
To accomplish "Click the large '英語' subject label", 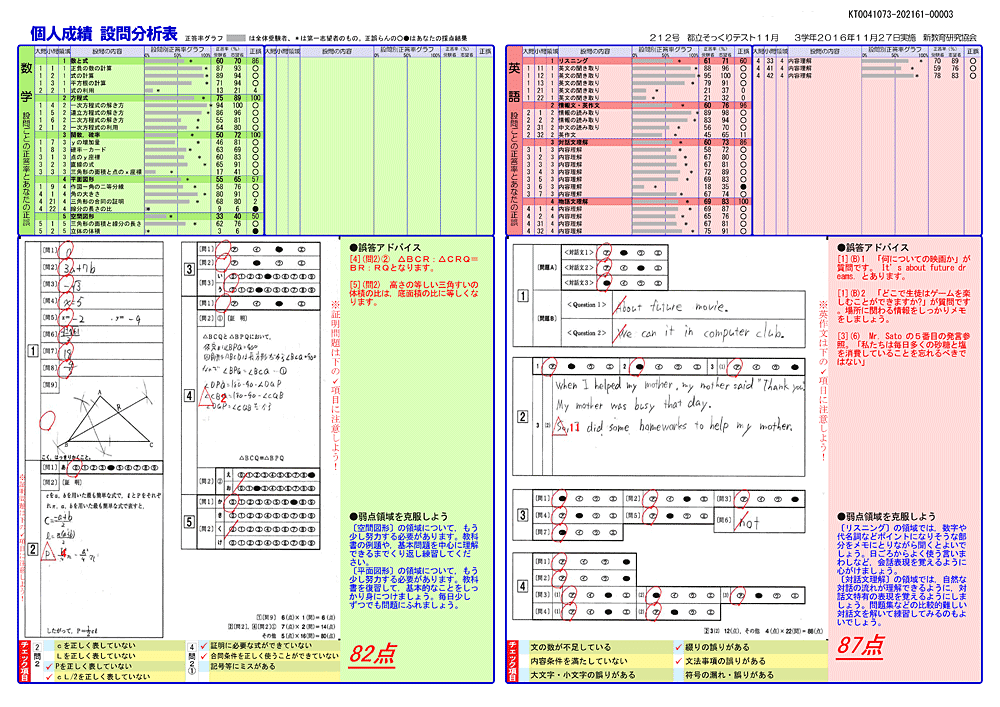I will coord(515,82).
